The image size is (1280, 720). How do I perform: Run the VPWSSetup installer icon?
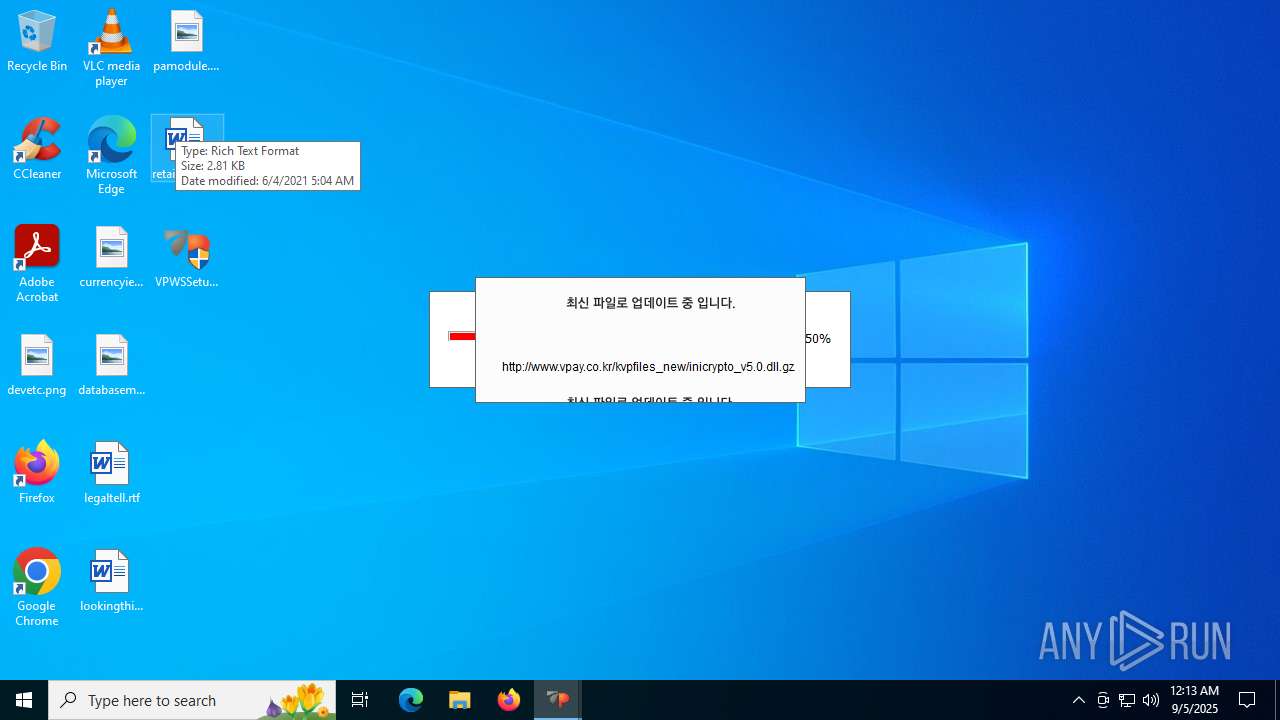(186, 257)
